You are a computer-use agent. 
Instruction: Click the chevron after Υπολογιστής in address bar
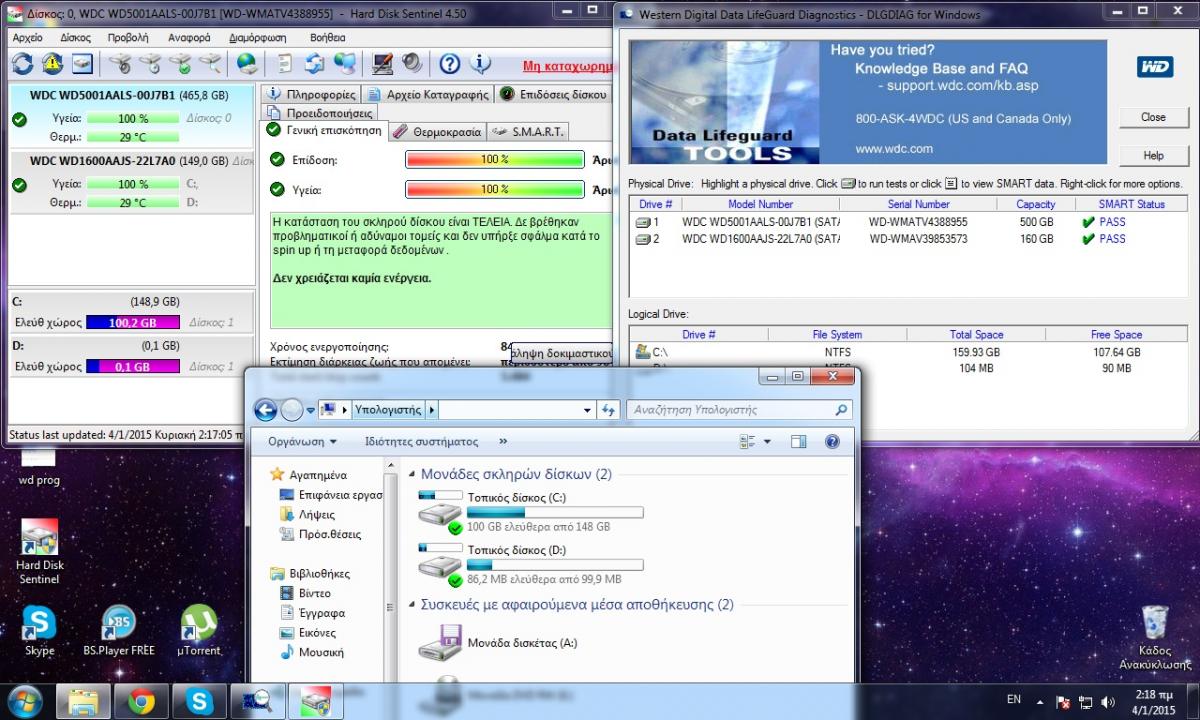tap(432, 410)
